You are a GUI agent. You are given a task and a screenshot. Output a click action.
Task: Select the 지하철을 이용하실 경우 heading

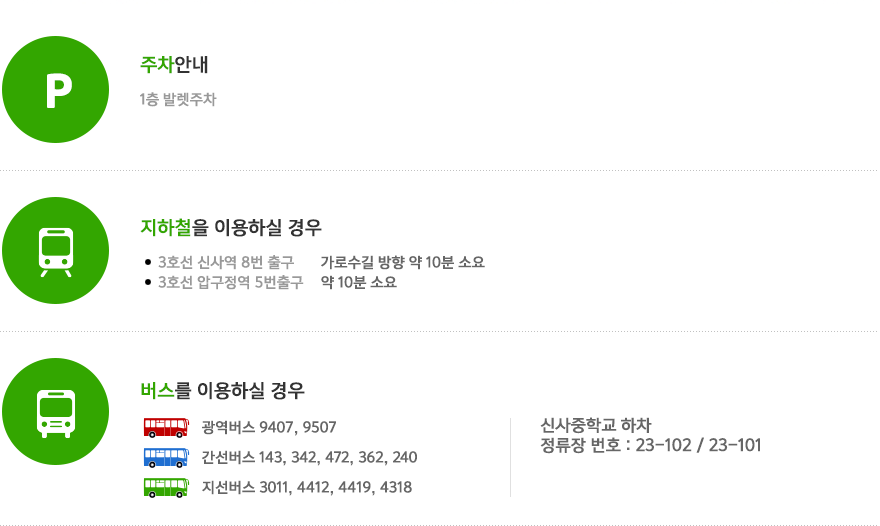231,227
